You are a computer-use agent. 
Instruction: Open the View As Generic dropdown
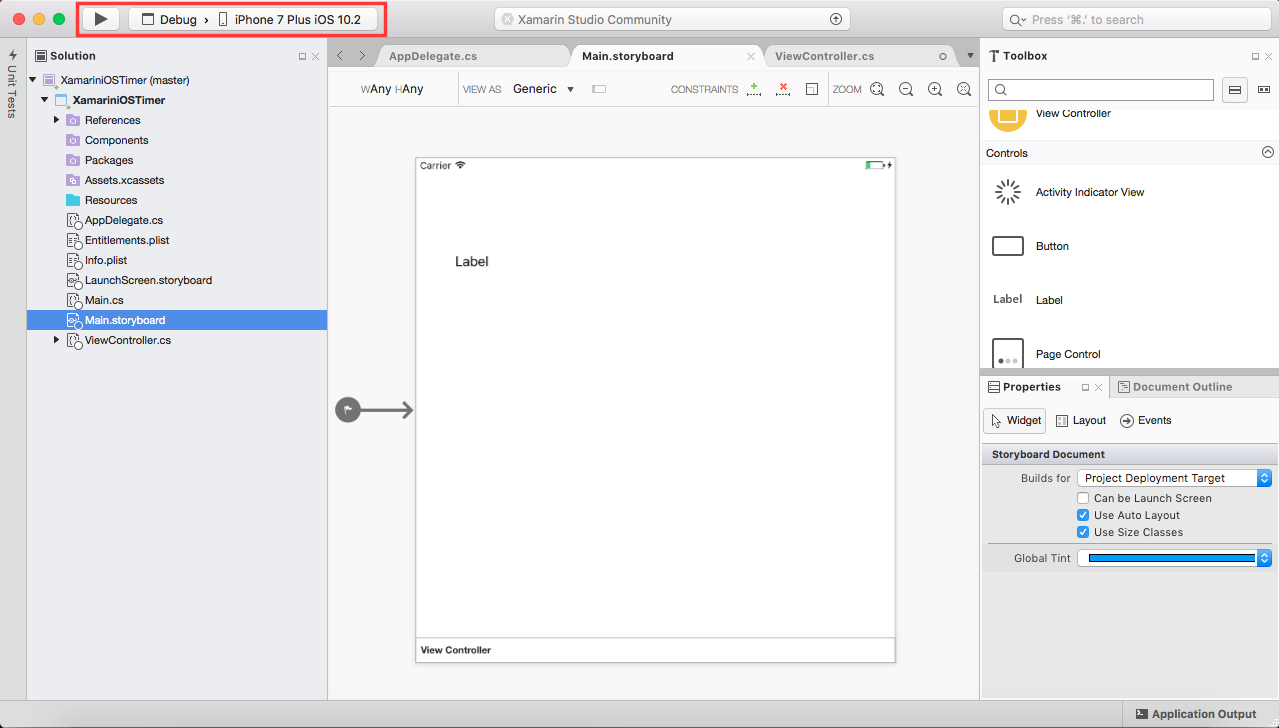(543, 89)
